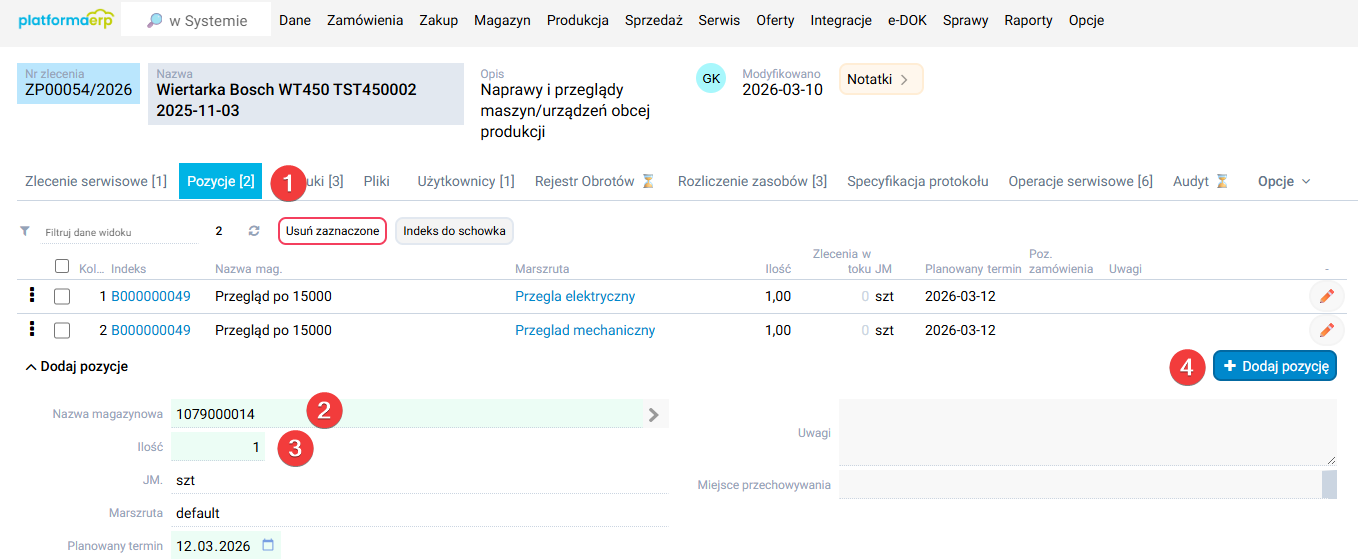Image resolution: width=1358 pixels, height=559 pixels.
Task: Open the Opcje menu in top bar
Action: point(1087,20)
